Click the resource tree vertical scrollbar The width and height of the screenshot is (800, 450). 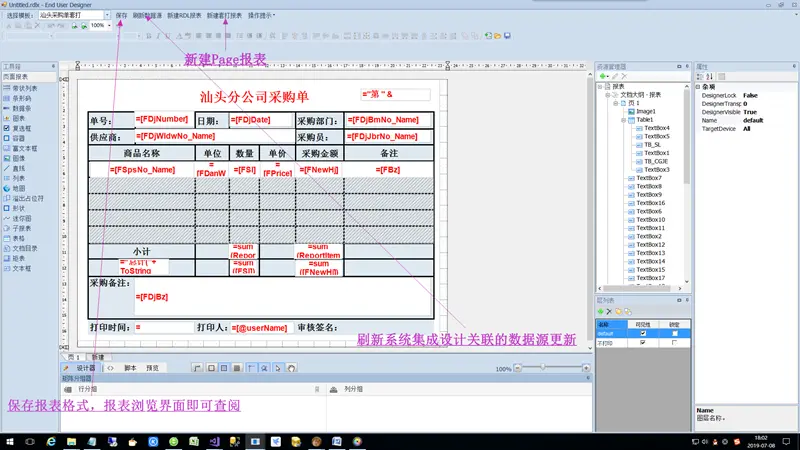point(687,138)
